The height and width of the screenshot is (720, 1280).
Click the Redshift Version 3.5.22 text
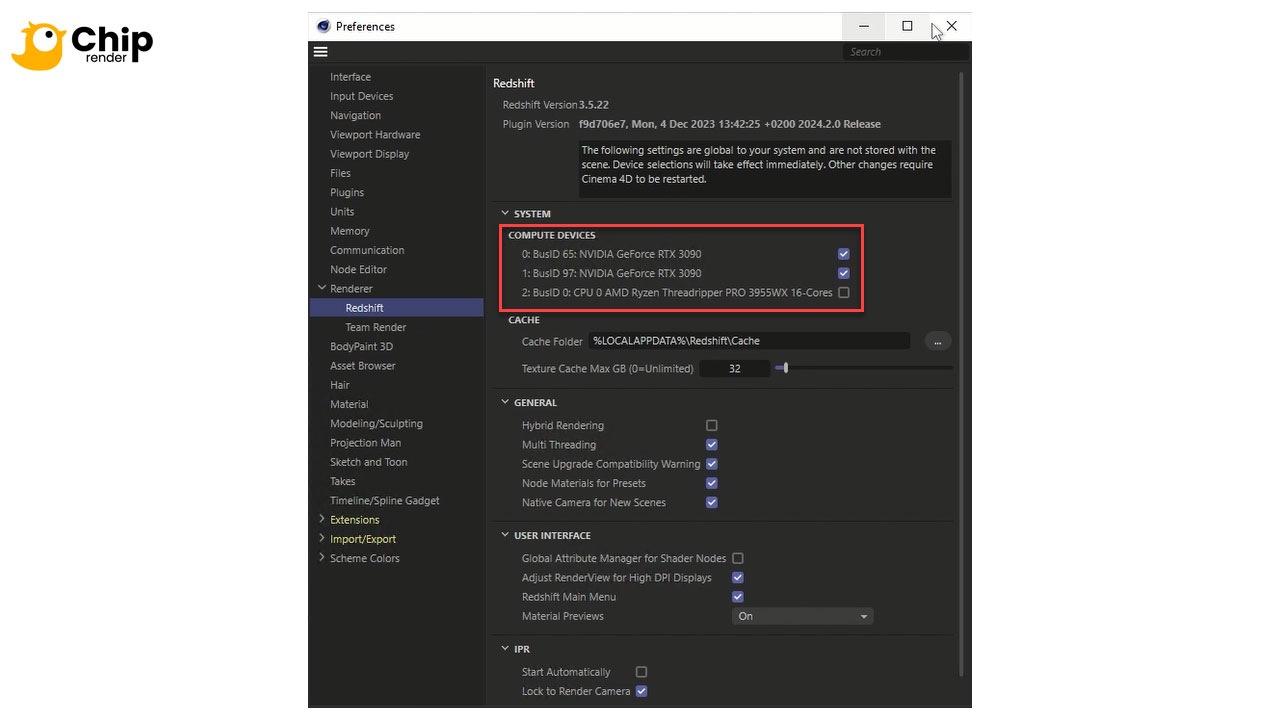(x=556, y=104)
